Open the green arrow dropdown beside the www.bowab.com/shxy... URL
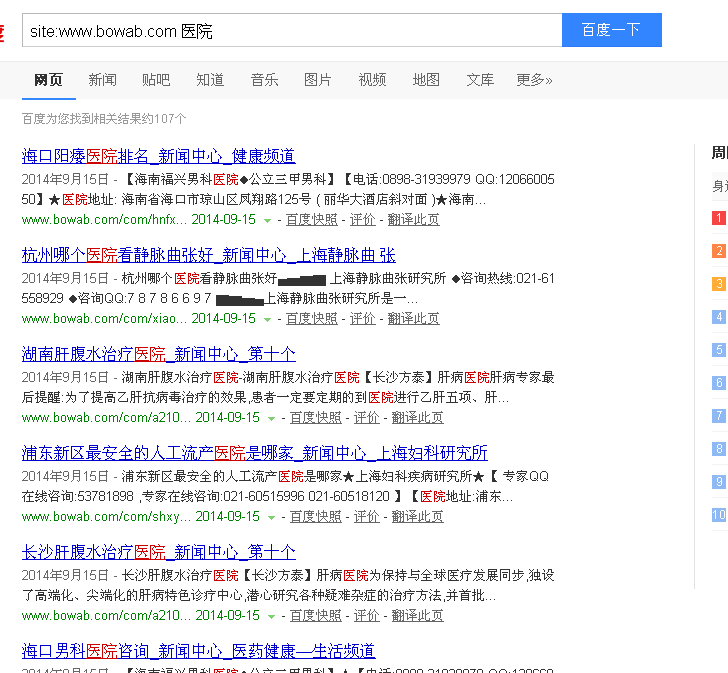Screen dimensions: 728x673 (x=272, y=517)
